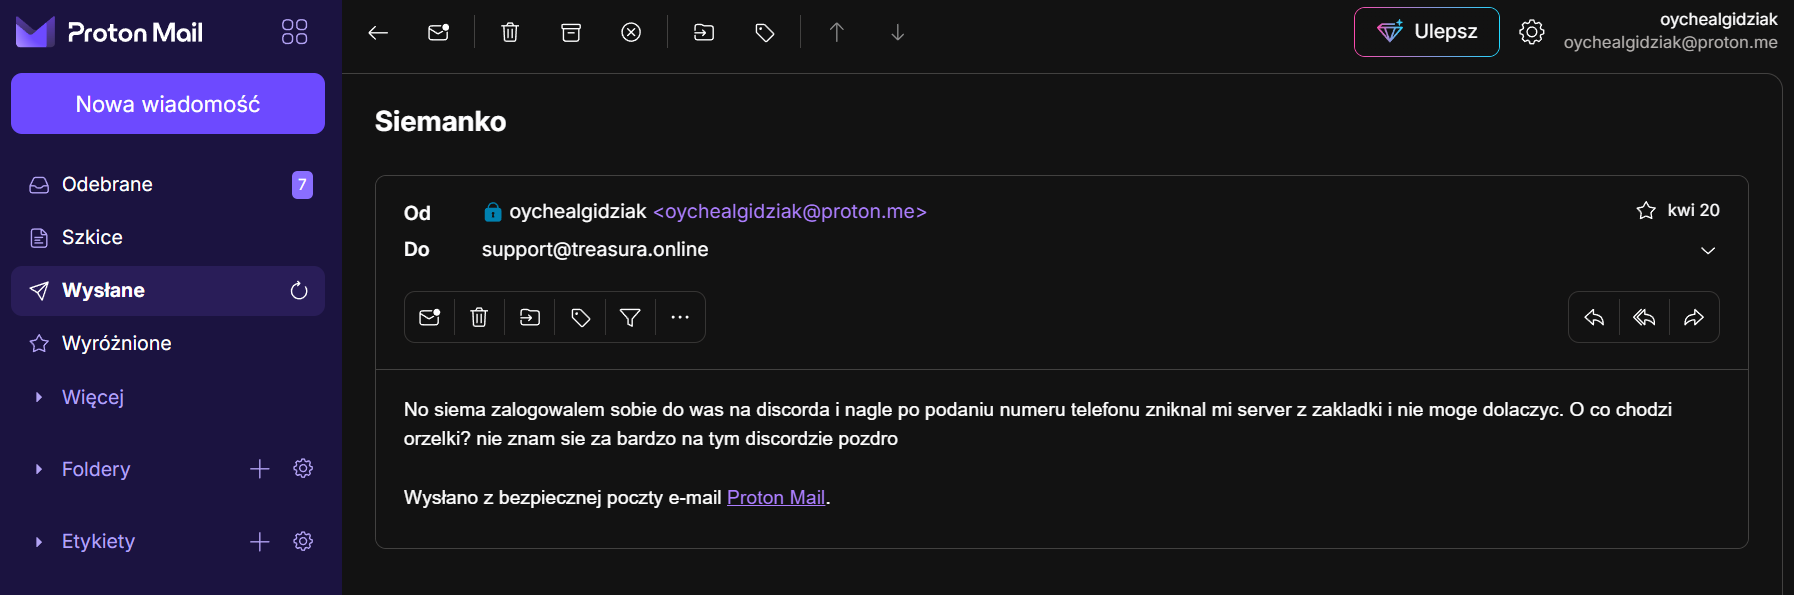Click the reply-all icon

click(x=1644, y=318)
